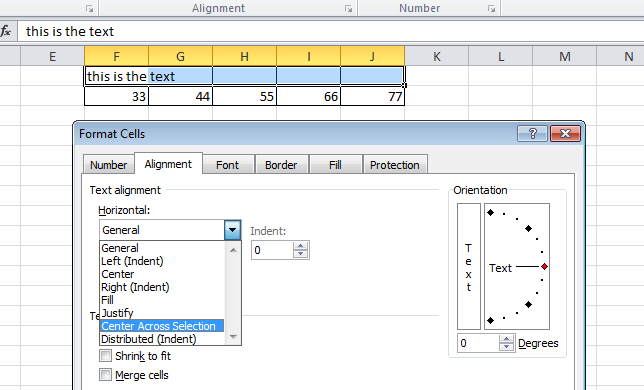Set orientation to the bottom diamond marker
This screenshot has height=390, width=644.
[490, 320]
